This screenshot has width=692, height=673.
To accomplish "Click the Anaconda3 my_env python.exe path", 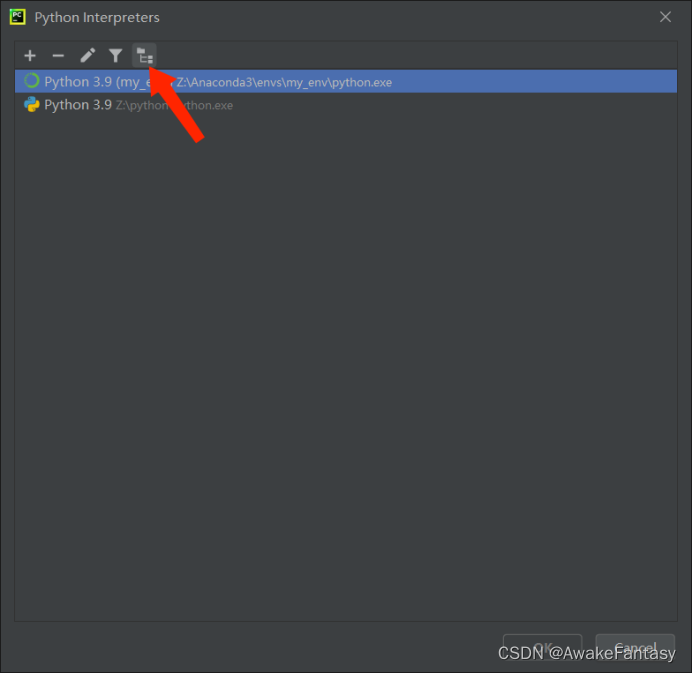I will (284, 83).
